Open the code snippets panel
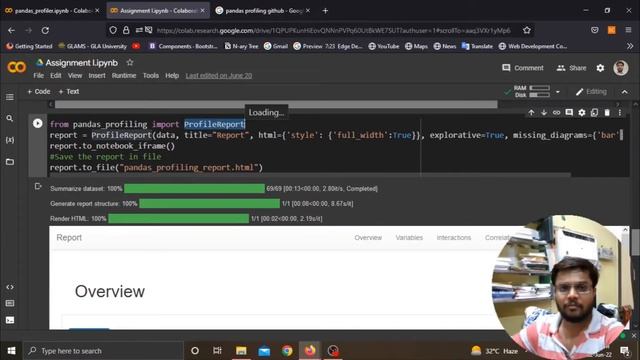 [x=10, y=287]
